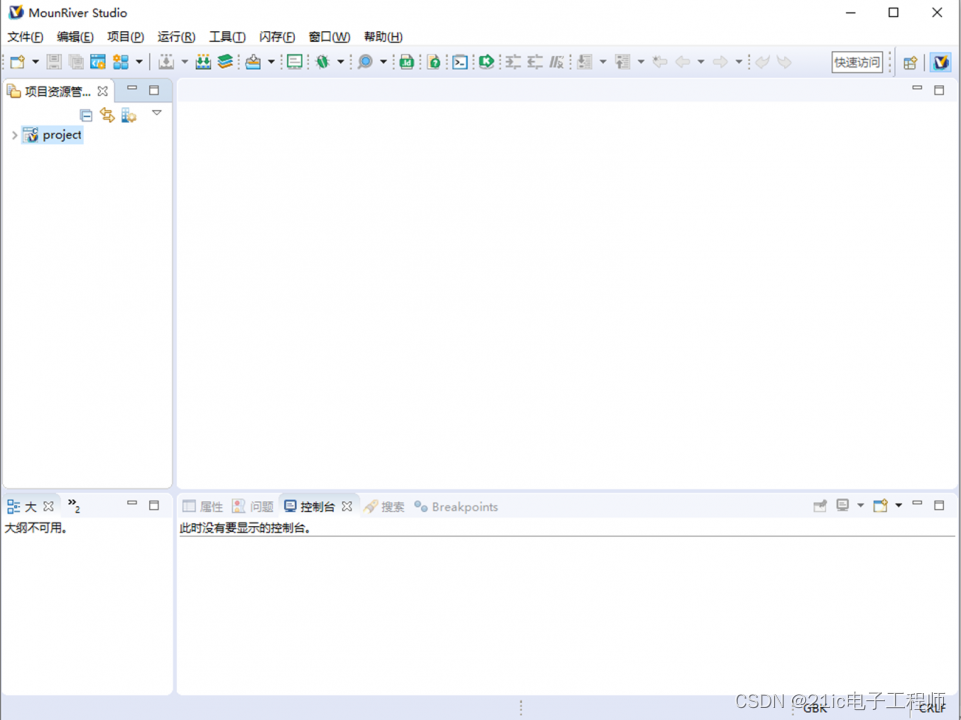Click the New project toolbar icon

pyautogui.click(x=18, y=62)
